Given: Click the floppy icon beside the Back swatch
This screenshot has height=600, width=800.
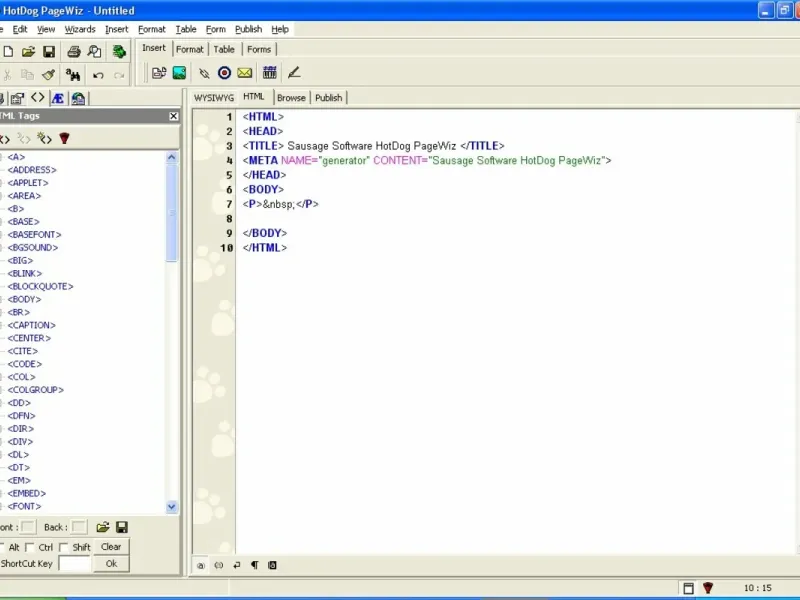Looking at the screenshot, I should tap(122, 527).
